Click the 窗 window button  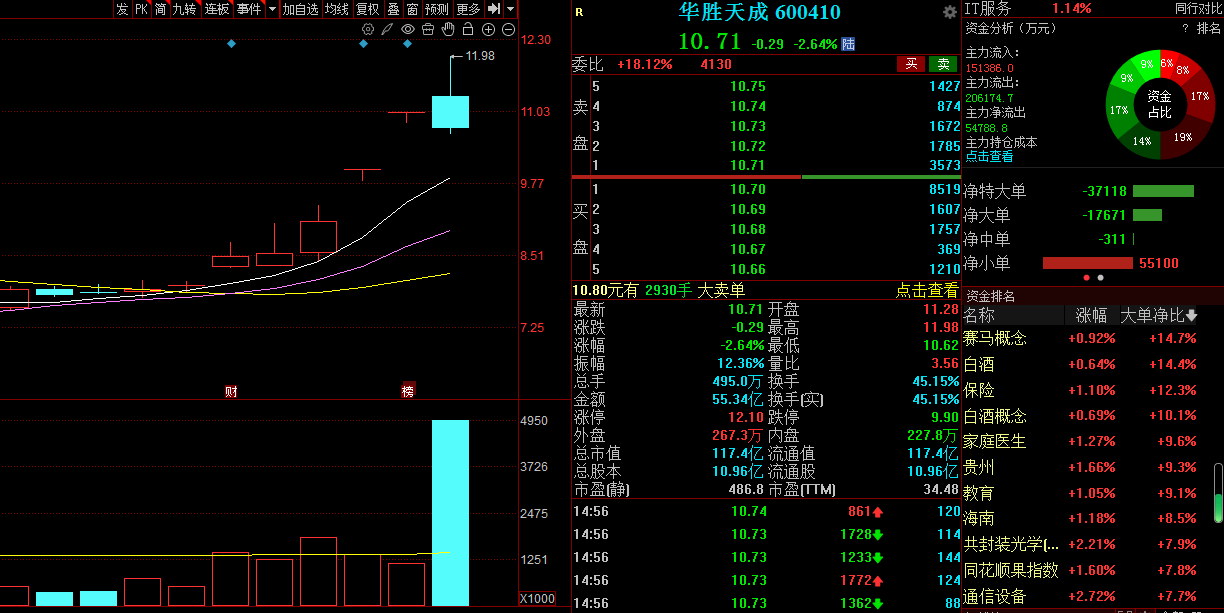(411, 9)
